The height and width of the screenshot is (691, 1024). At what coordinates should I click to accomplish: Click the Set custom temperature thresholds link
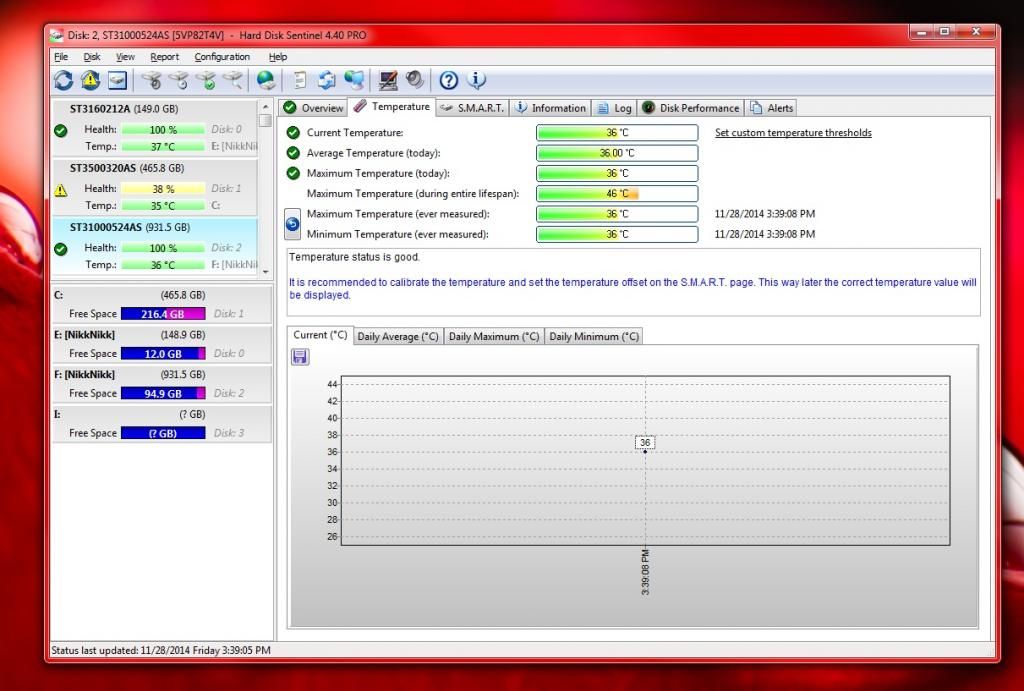(793, 133)
